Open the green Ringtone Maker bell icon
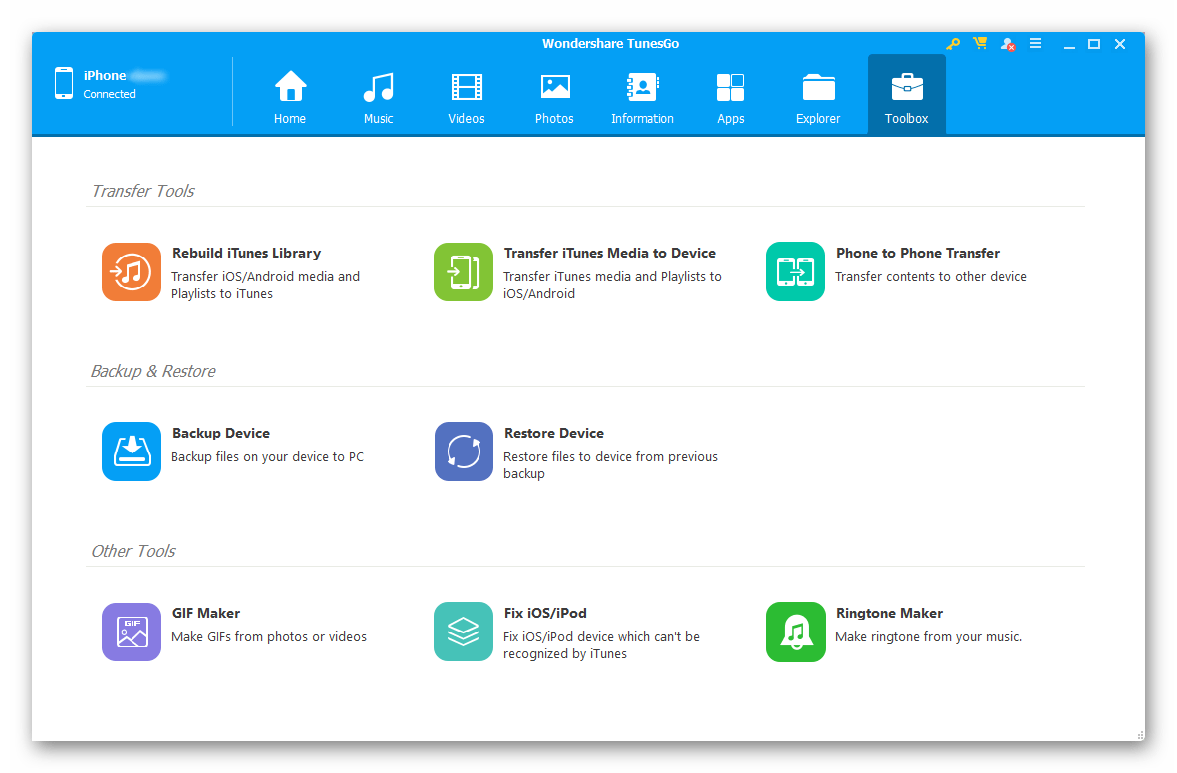 [x=795, y=632]
